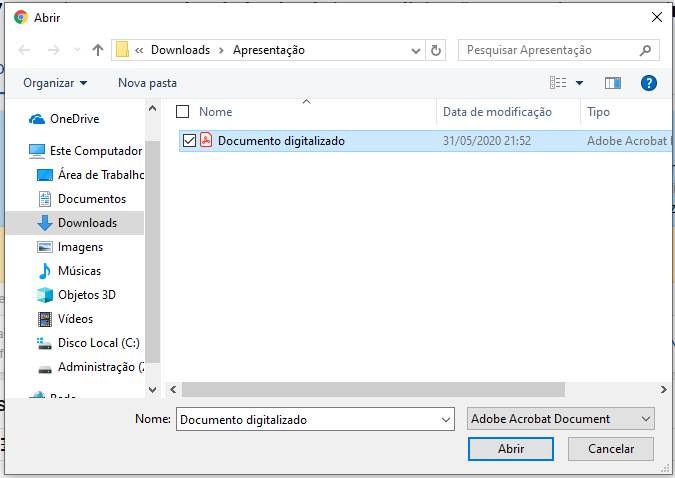Click the Este Computador monitor icon
Screen dimensions: 675x478
(x=37, y=151)
